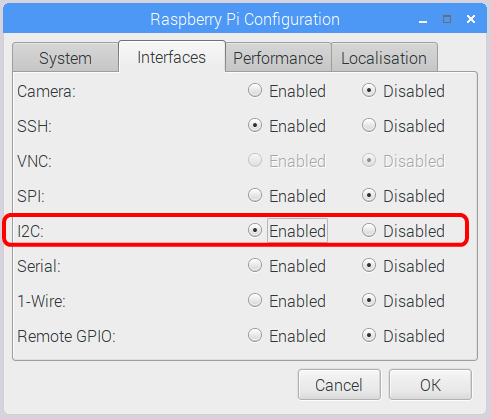Choose Disabled for 1-Wire

coord(369,300)
